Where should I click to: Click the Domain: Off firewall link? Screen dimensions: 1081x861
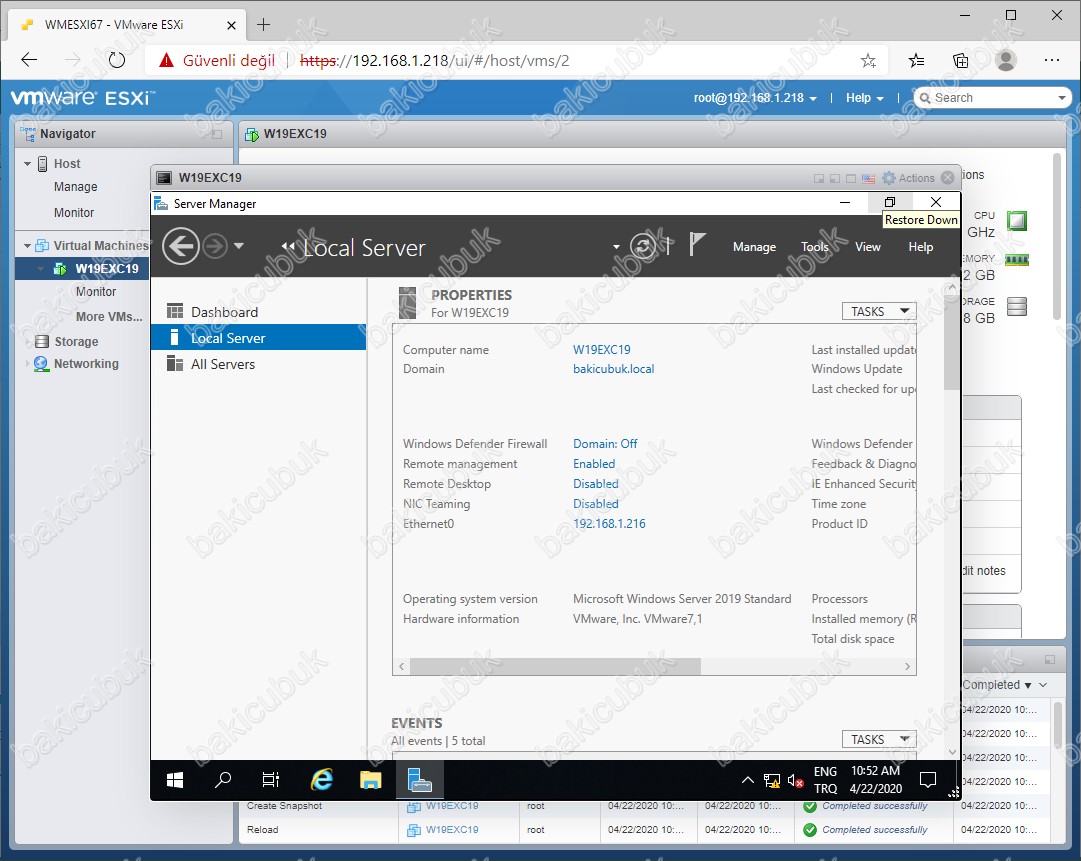605,444
